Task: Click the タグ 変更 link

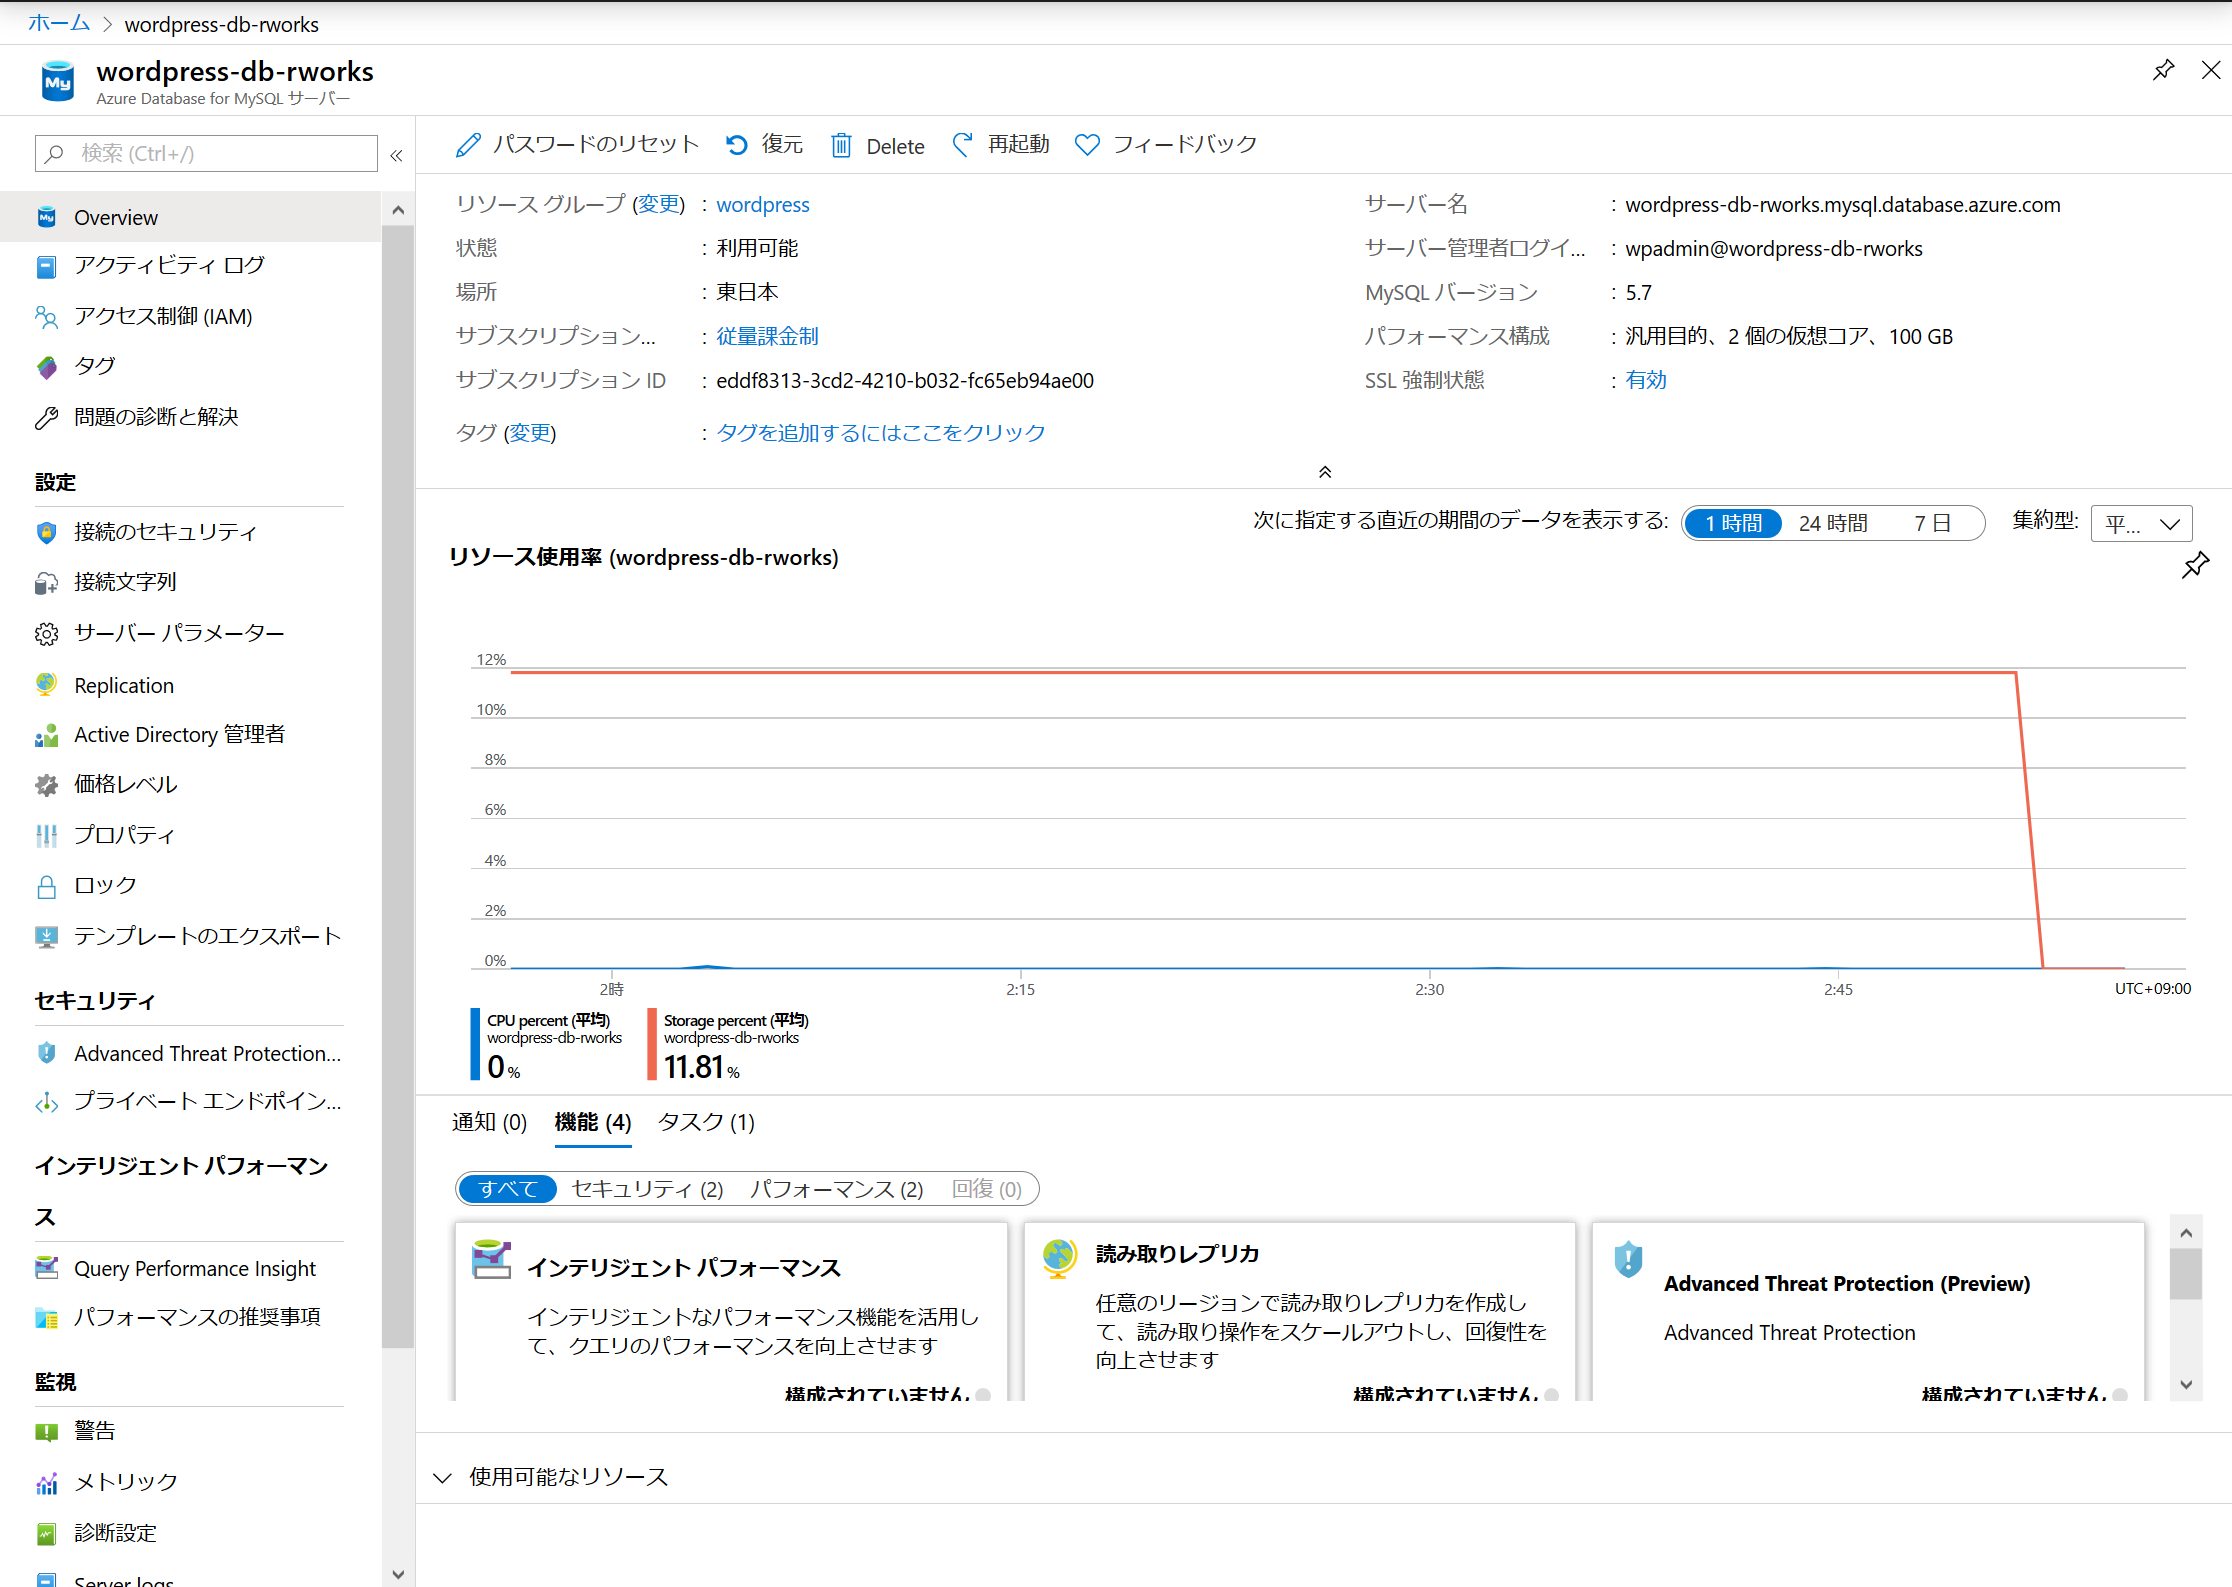Action: pos(530,433)
